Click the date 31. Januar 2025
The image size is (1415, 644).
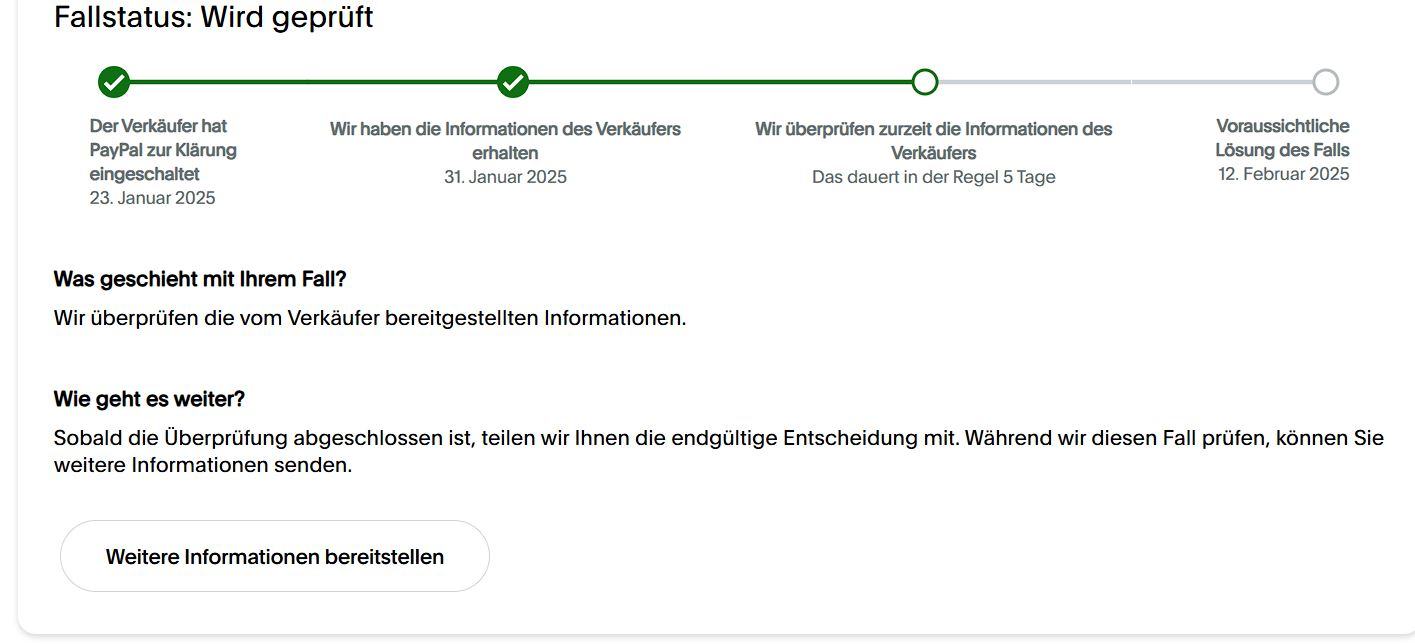505,177
